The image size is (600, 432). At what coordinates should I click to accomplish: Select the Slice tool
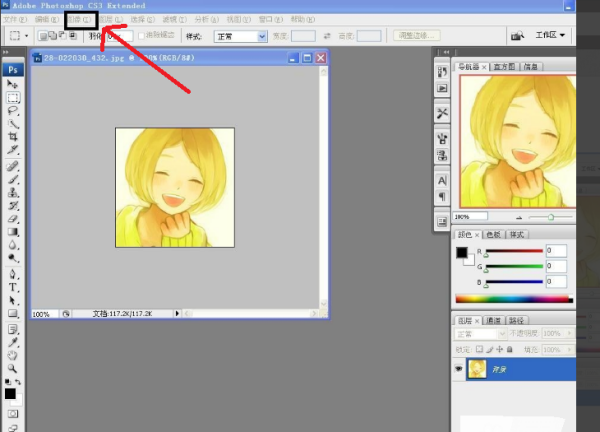pos(13,150)
